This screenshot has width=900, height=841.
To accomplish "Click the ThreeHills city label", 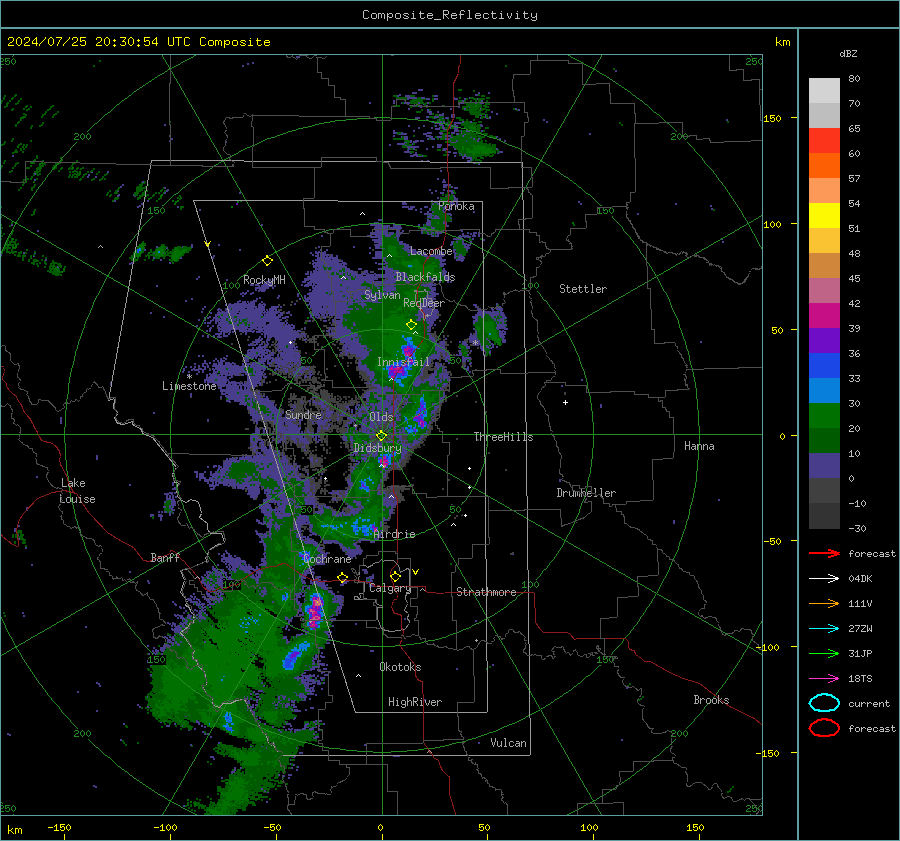I will [503, 437].
